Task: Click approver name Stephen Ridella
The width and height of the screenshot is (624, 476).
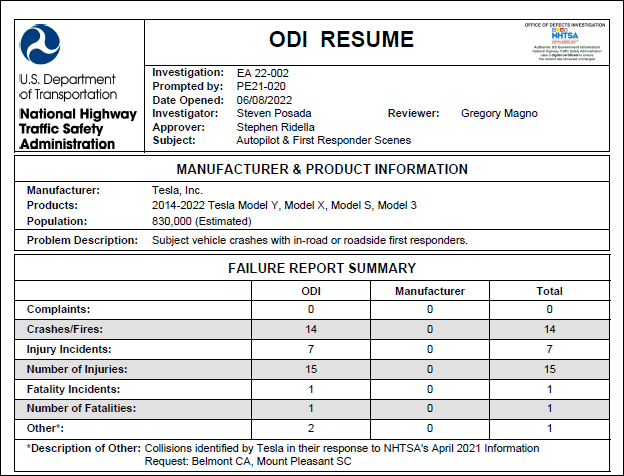Action: [x=275, y=127]
